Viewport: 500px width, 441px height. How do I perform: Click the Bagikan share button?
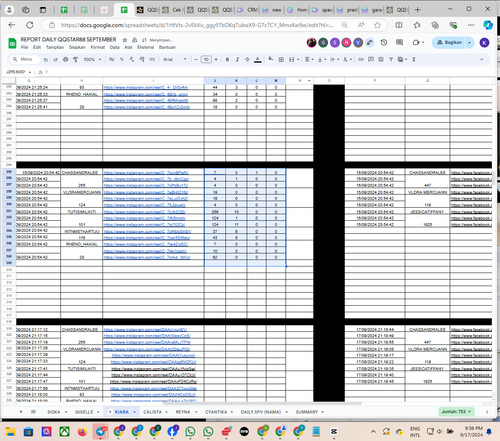[x=449, y=43]
